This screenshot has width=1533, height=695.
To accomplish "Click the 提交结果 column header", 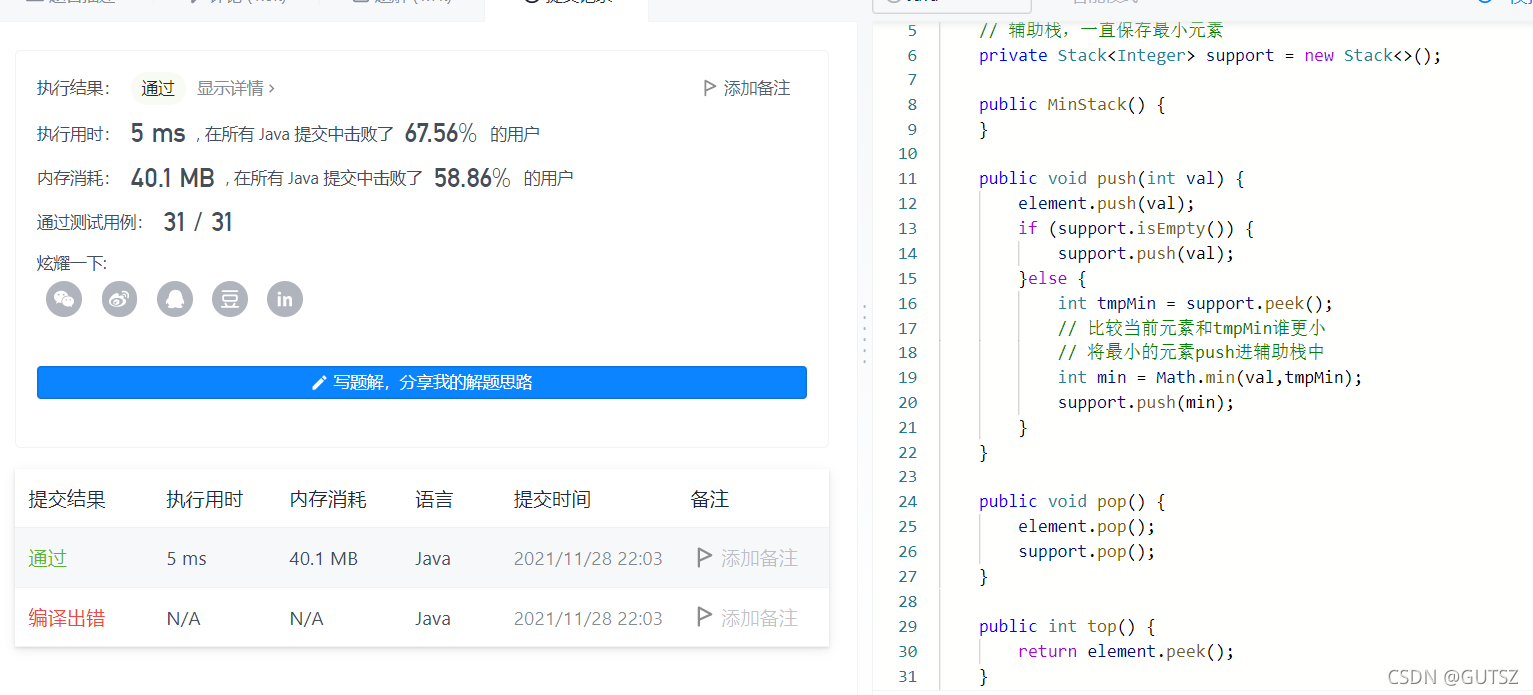I will (x=66, y=499).
